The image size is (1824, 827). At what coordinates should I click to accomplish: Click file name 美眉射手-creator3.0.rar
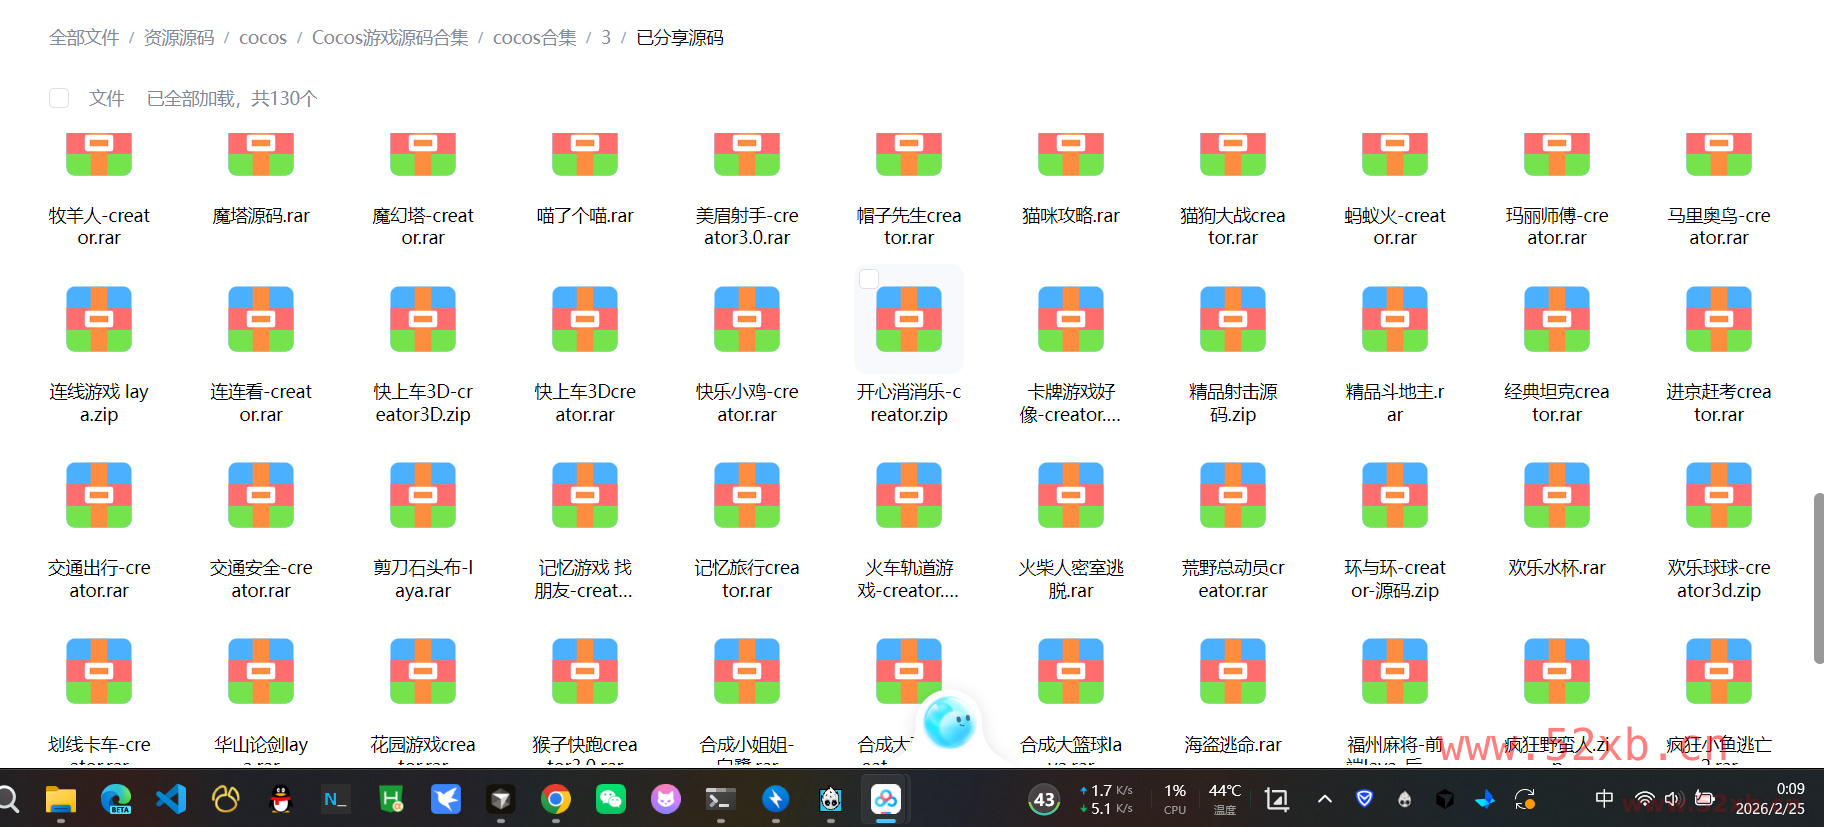(x=747, y=227)
